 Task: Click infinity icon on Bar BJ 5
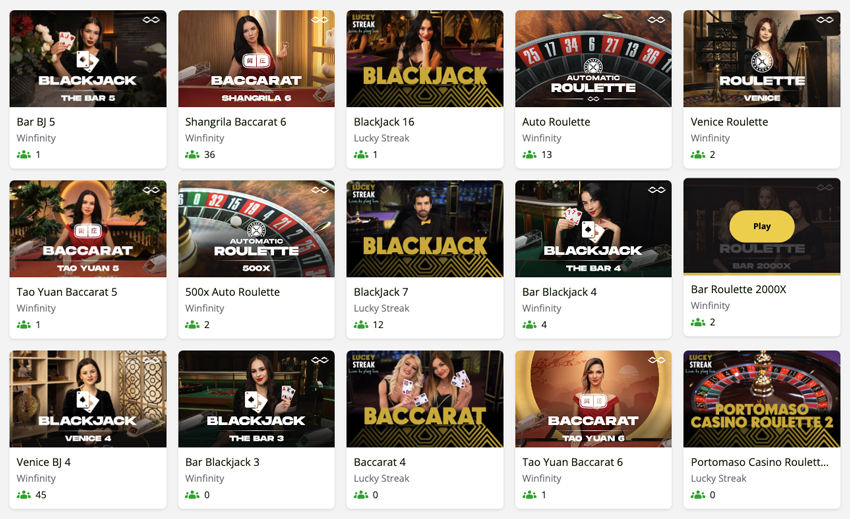click(x=151, y=20)
